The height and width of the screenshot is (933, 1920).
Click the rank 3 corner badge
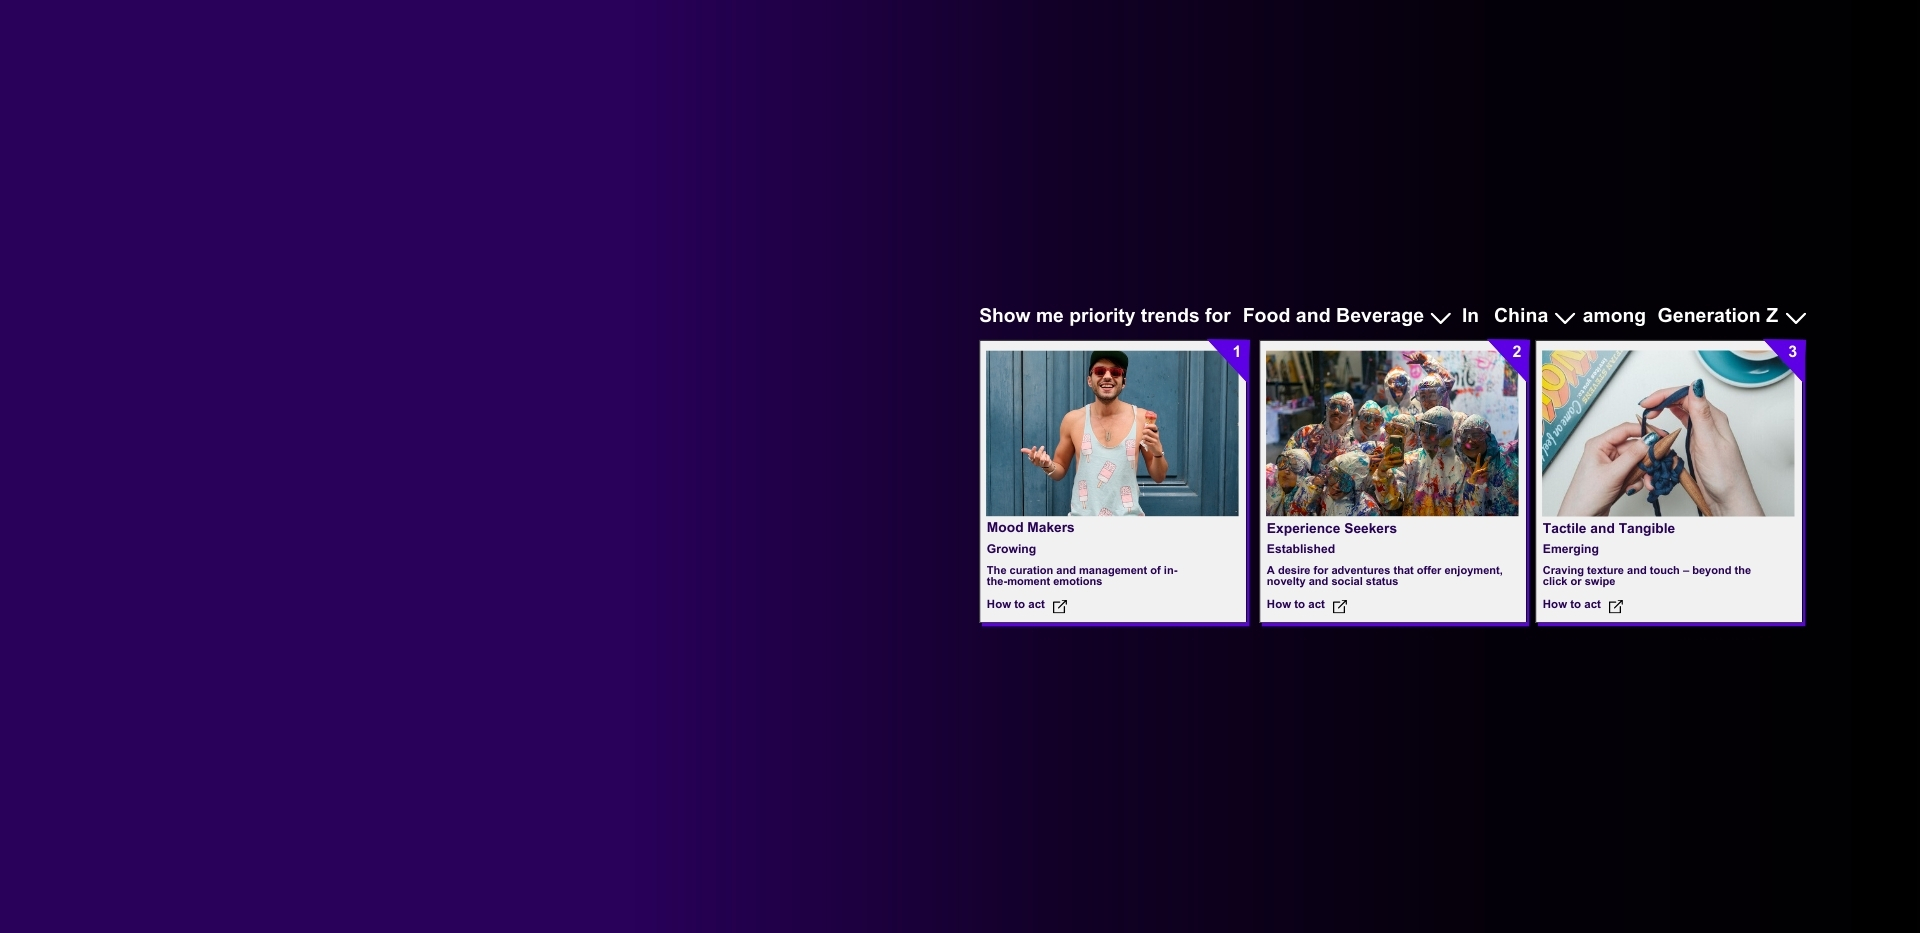[1792, 352]
